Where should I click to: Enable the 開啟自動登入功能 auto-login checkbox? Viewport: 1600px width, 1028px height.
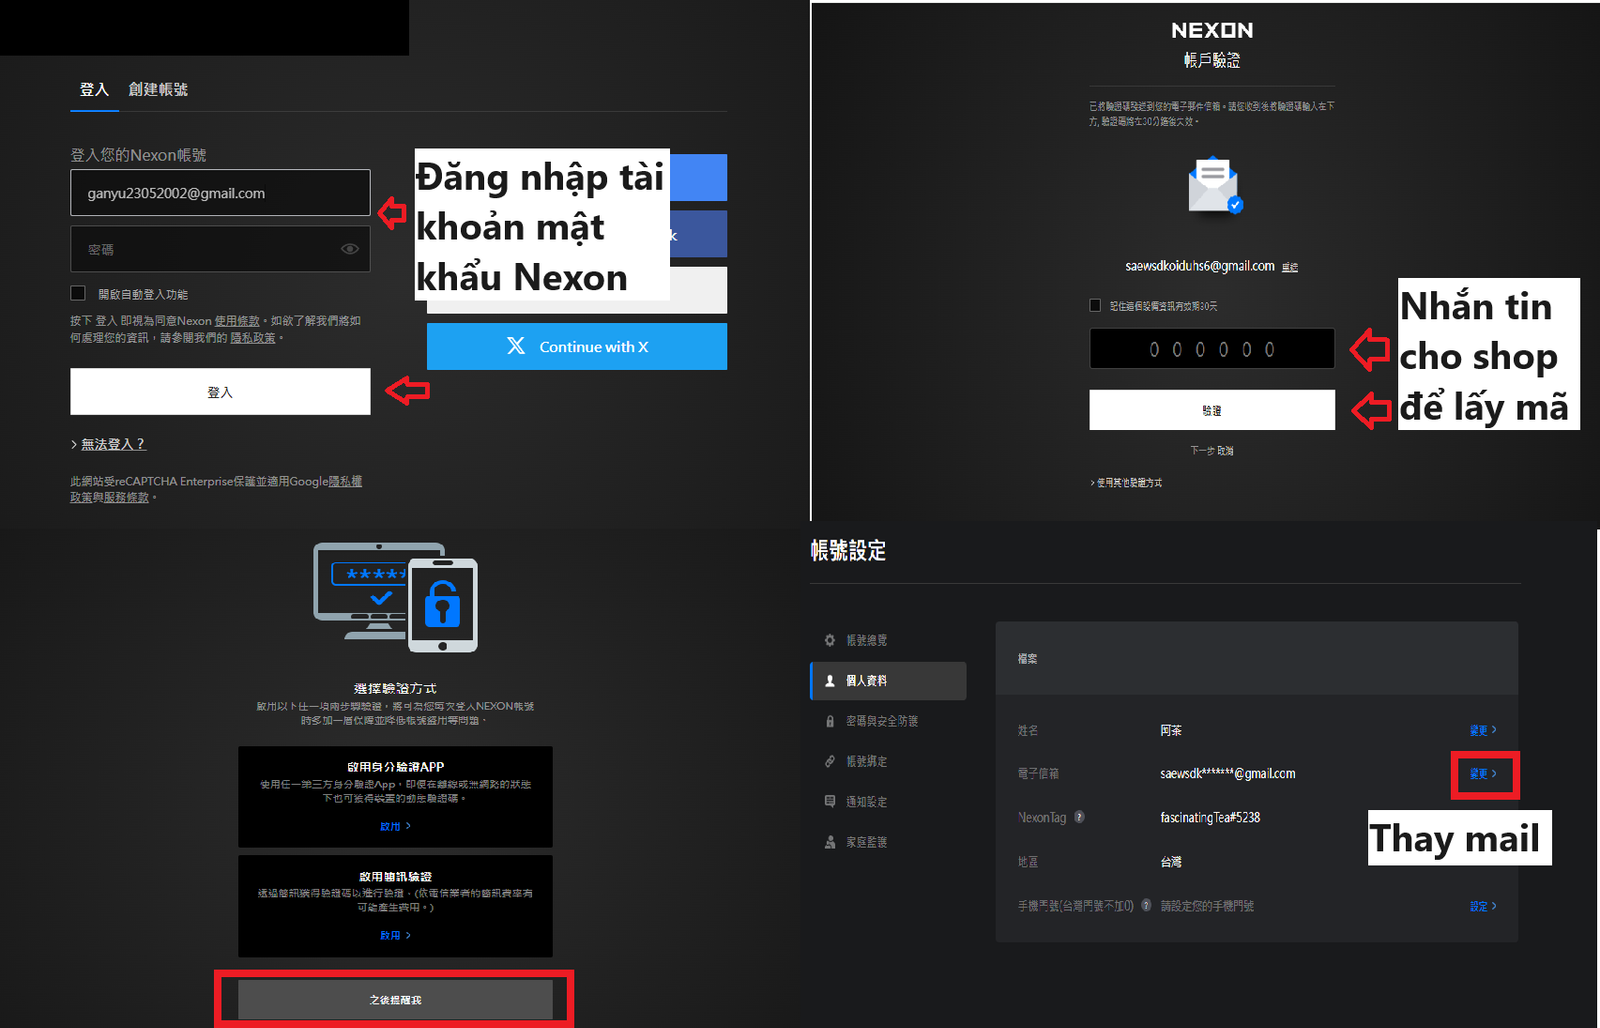(78, 293)
